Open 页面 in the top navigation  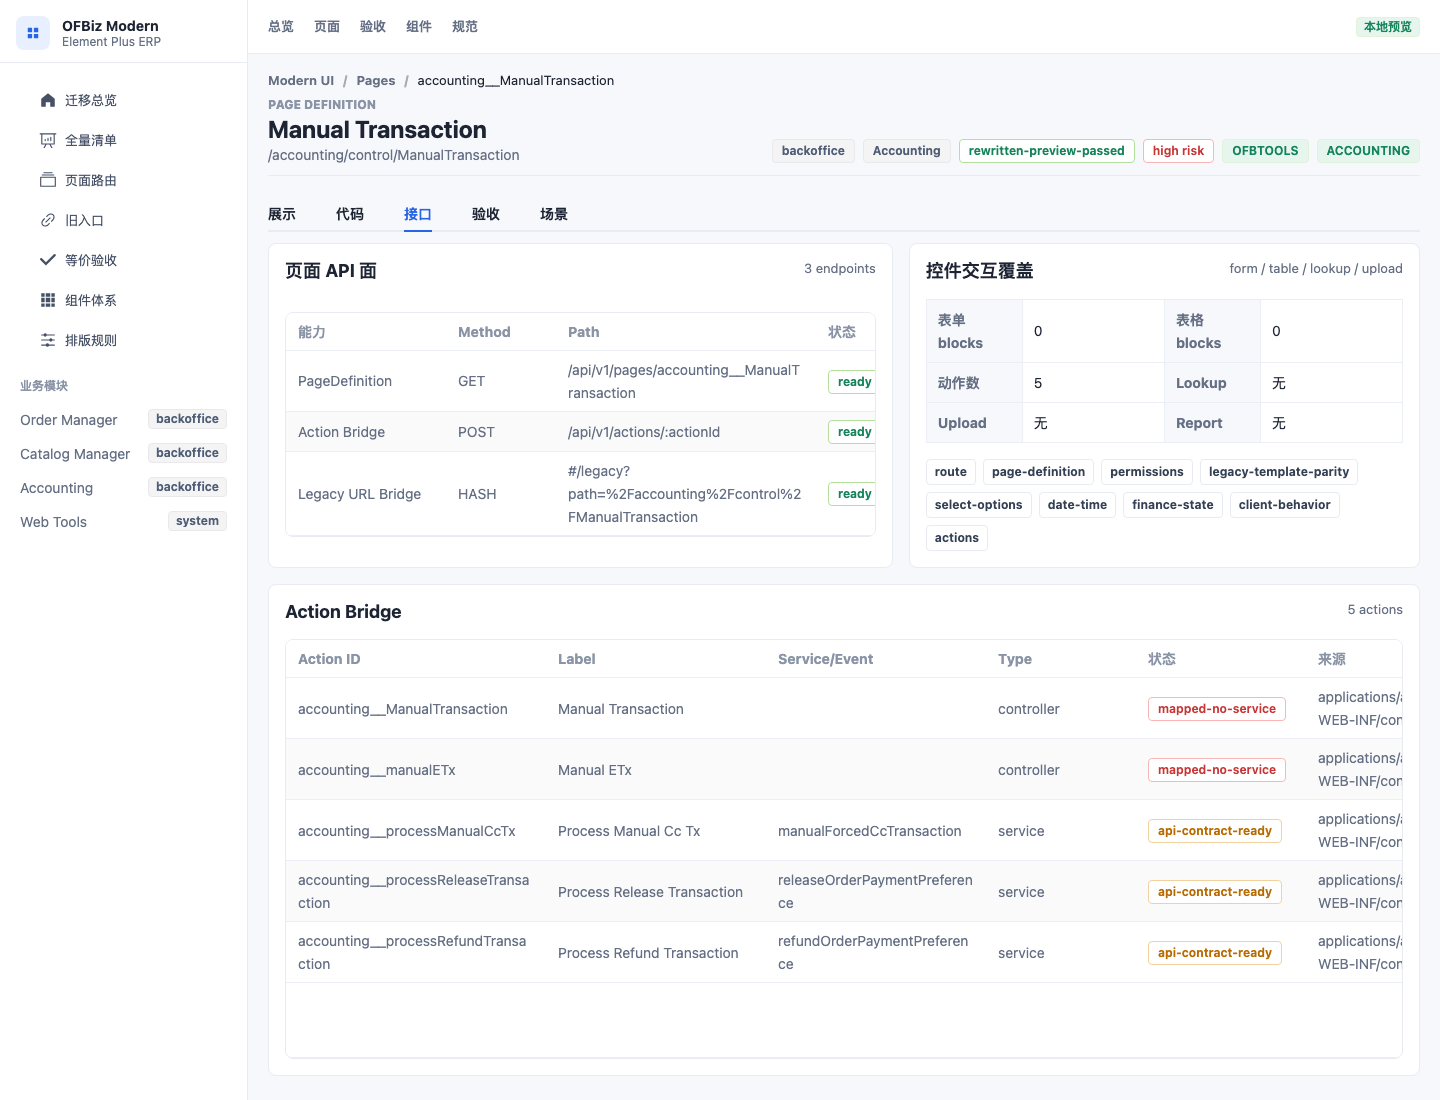[327, 27]
